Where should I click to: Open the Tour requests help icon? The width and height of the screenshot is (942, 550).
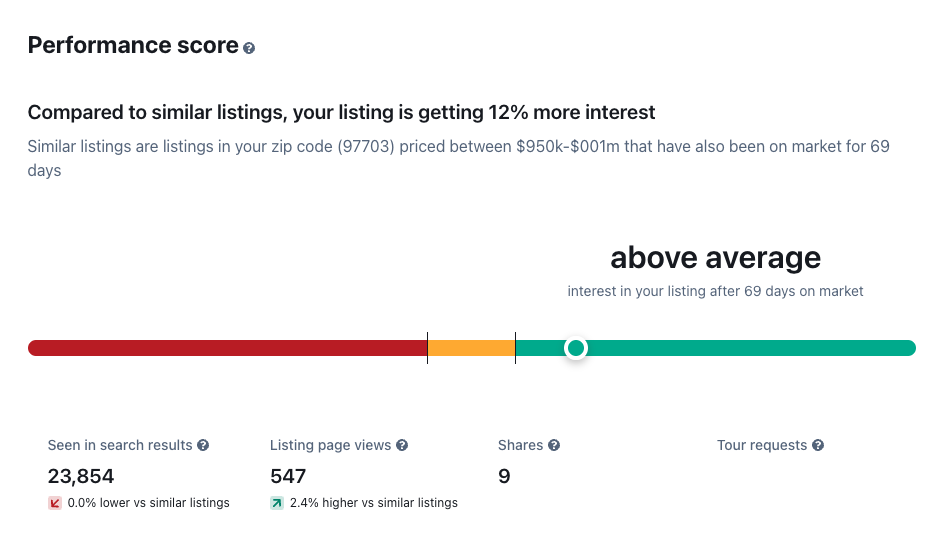tap(818, 445)
